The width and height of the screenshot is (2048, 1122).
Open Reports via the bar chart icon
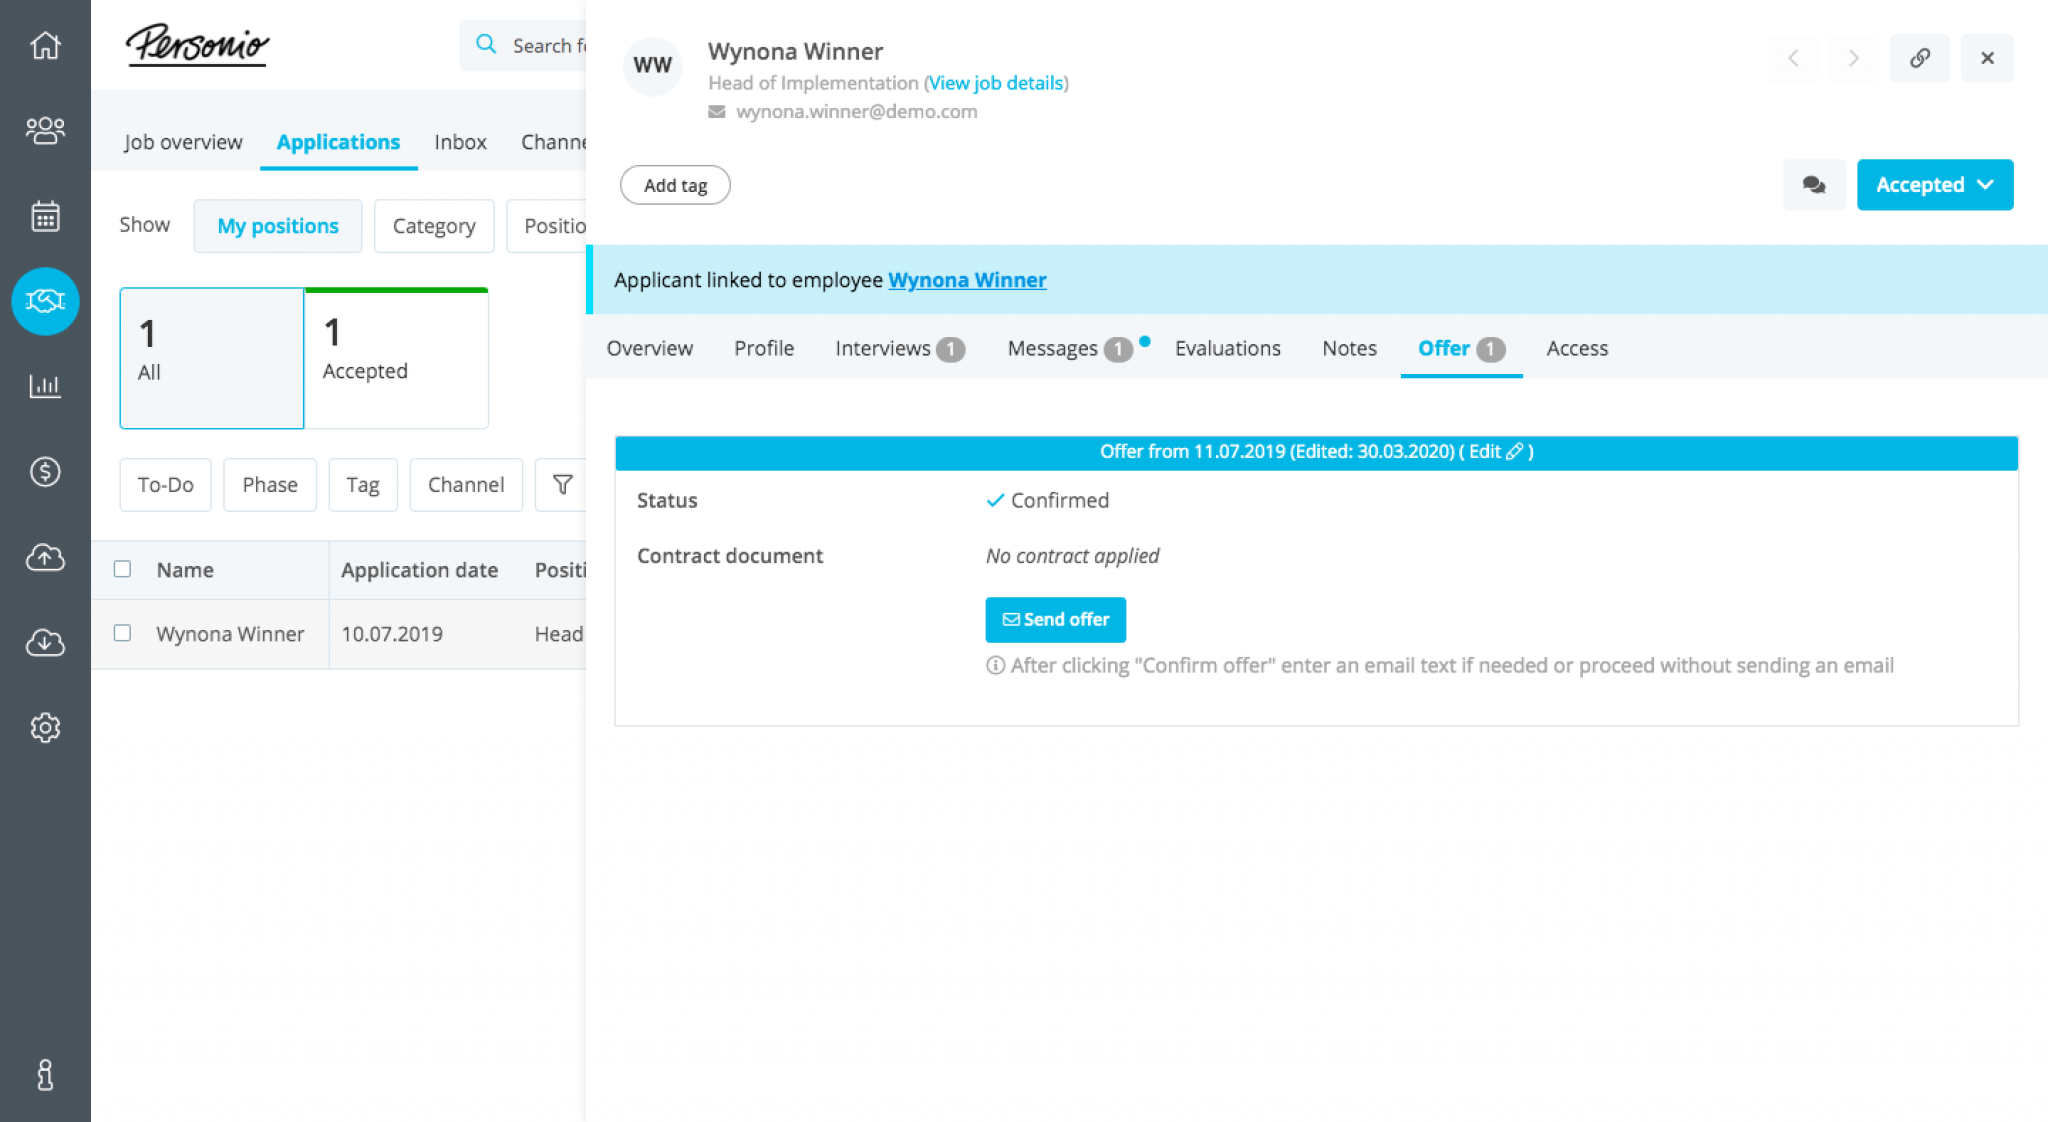45,386
